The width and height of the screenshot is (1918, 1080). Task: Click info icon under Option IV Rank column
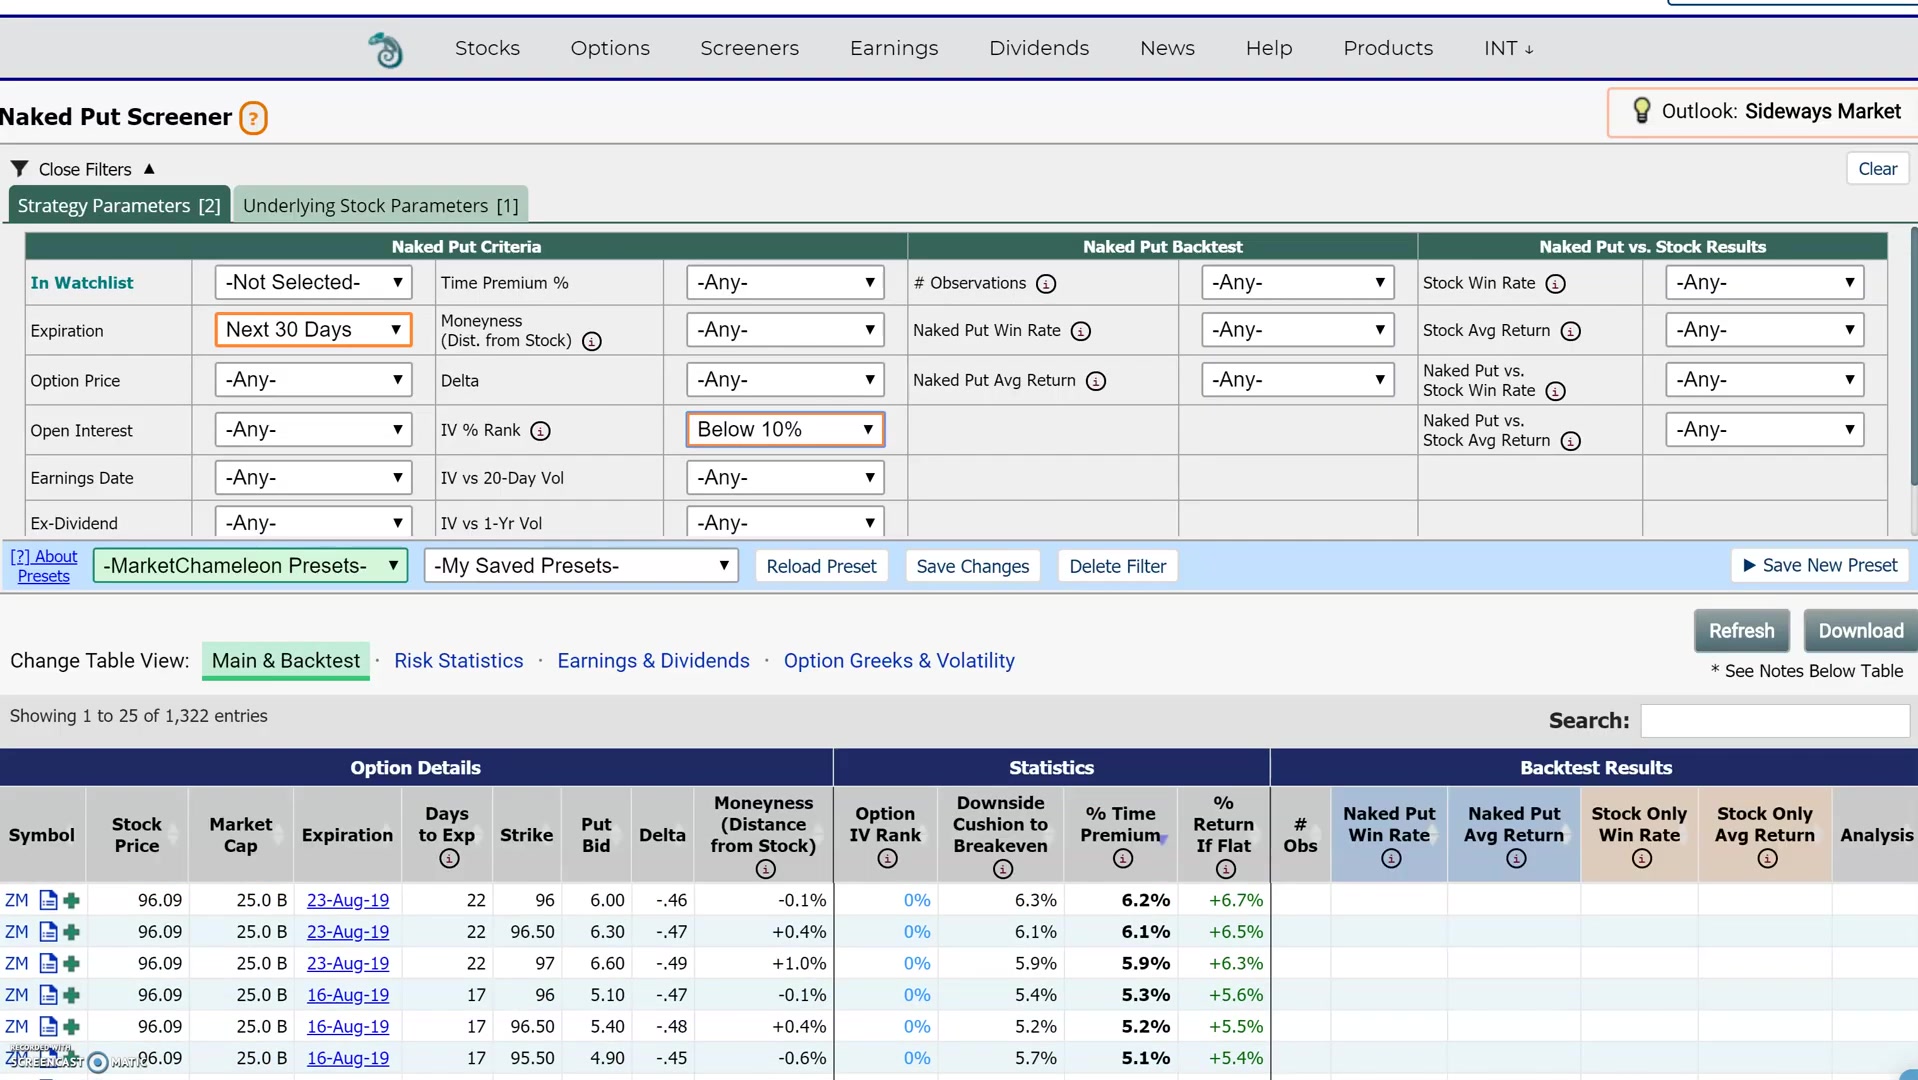tap(887, 859)
